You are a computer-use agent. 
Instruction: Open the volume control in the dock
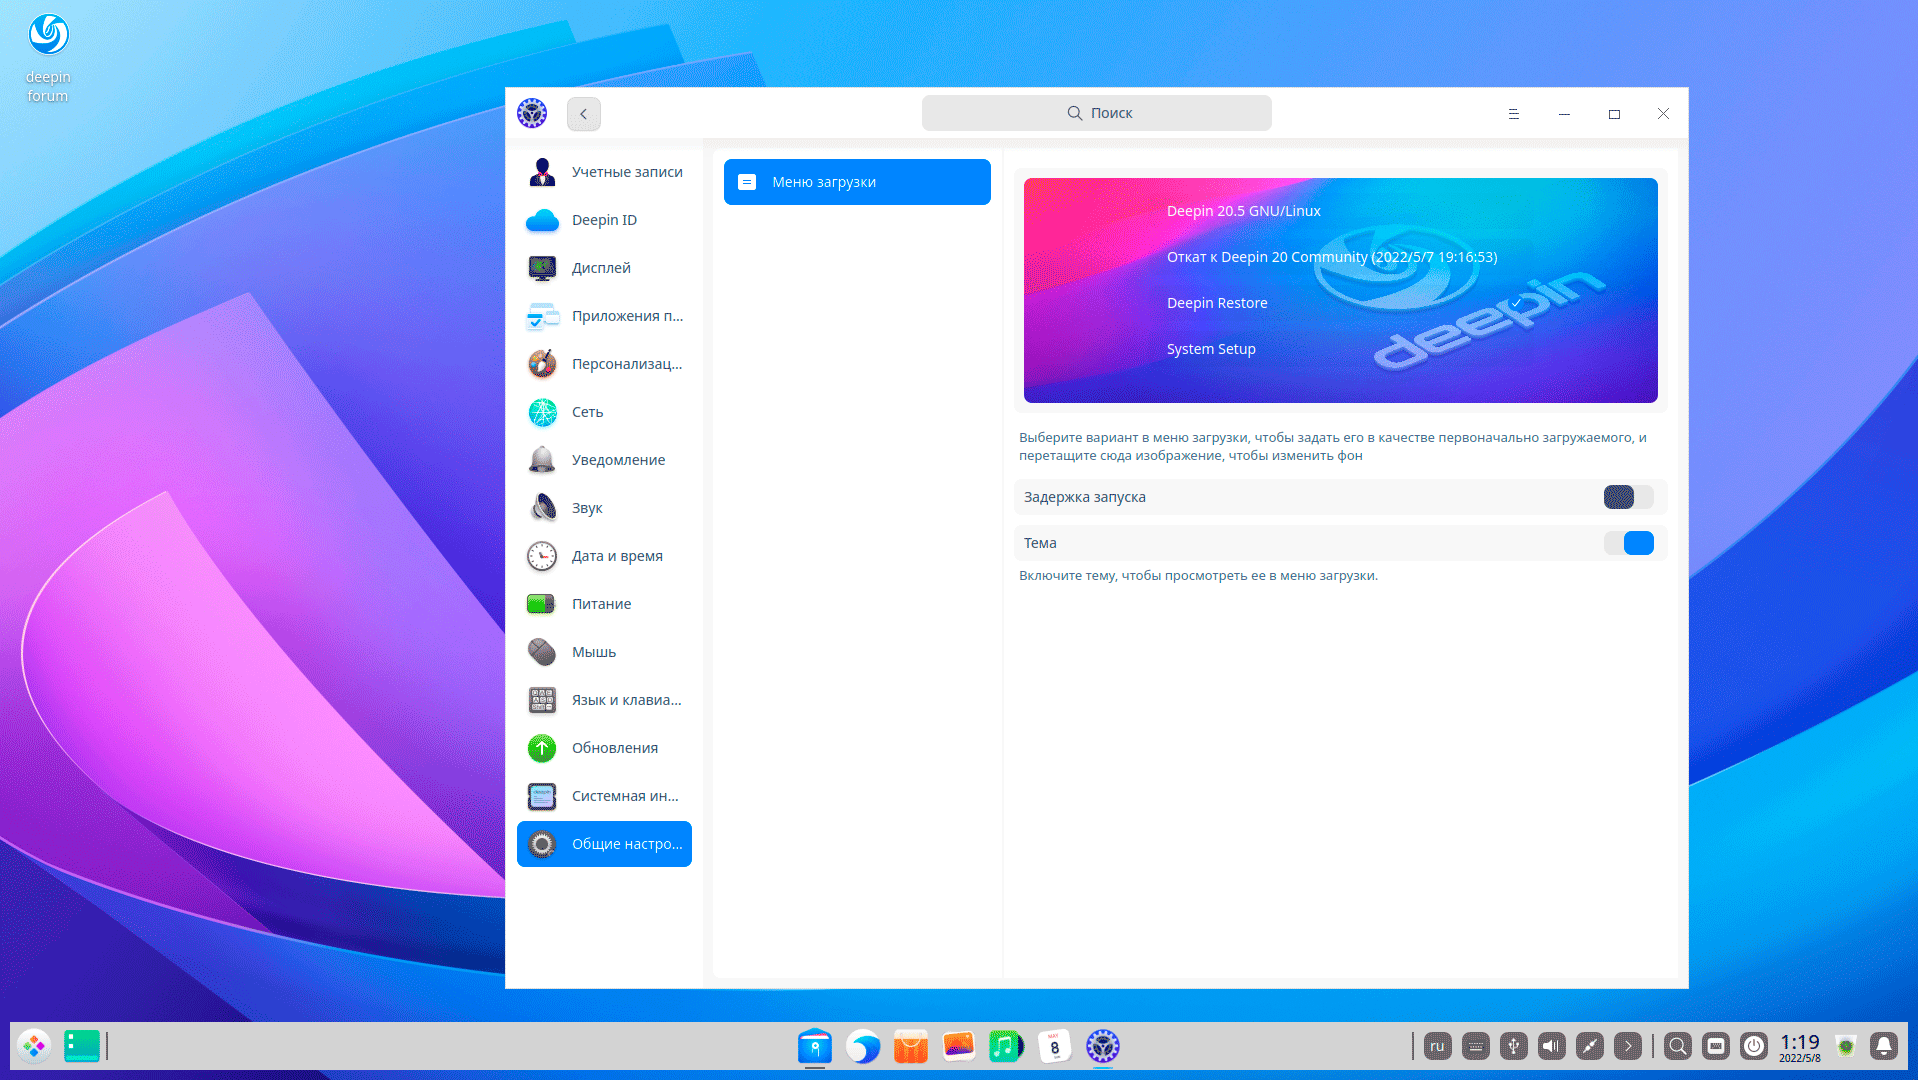(1552, 1046)
